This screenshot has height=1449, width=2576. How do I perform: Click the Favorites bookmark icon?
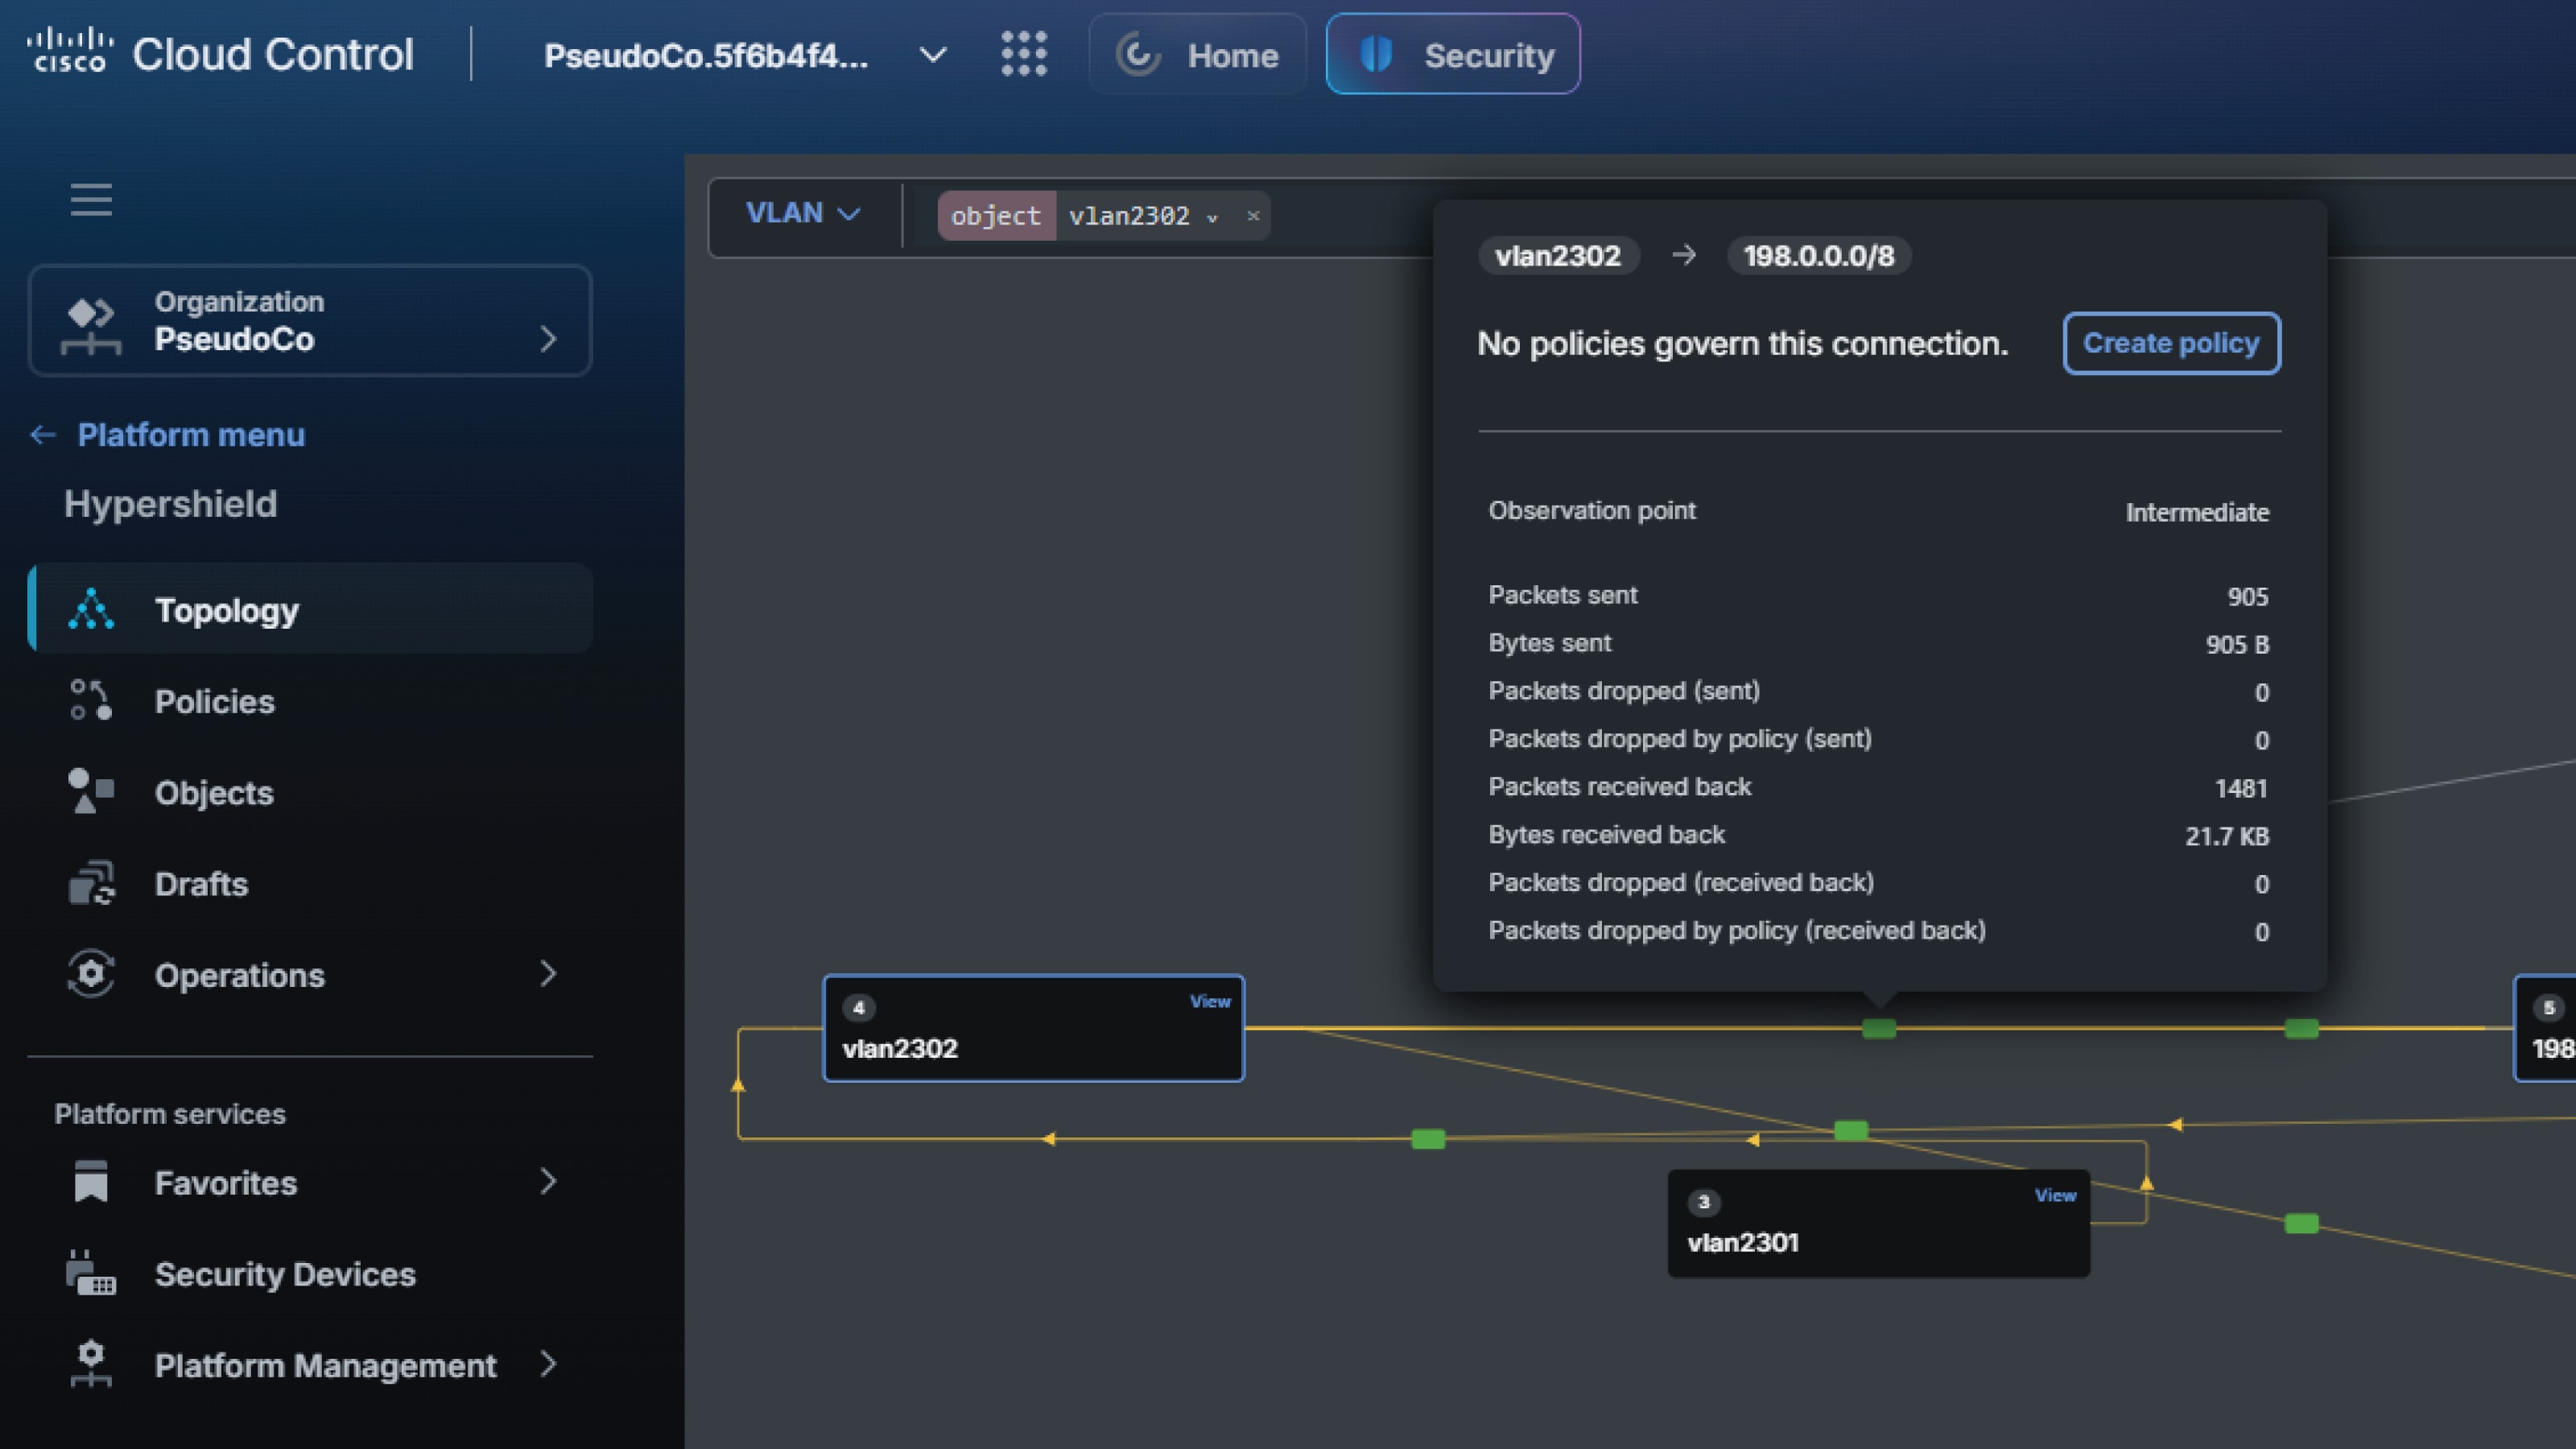coord(91,1182)
